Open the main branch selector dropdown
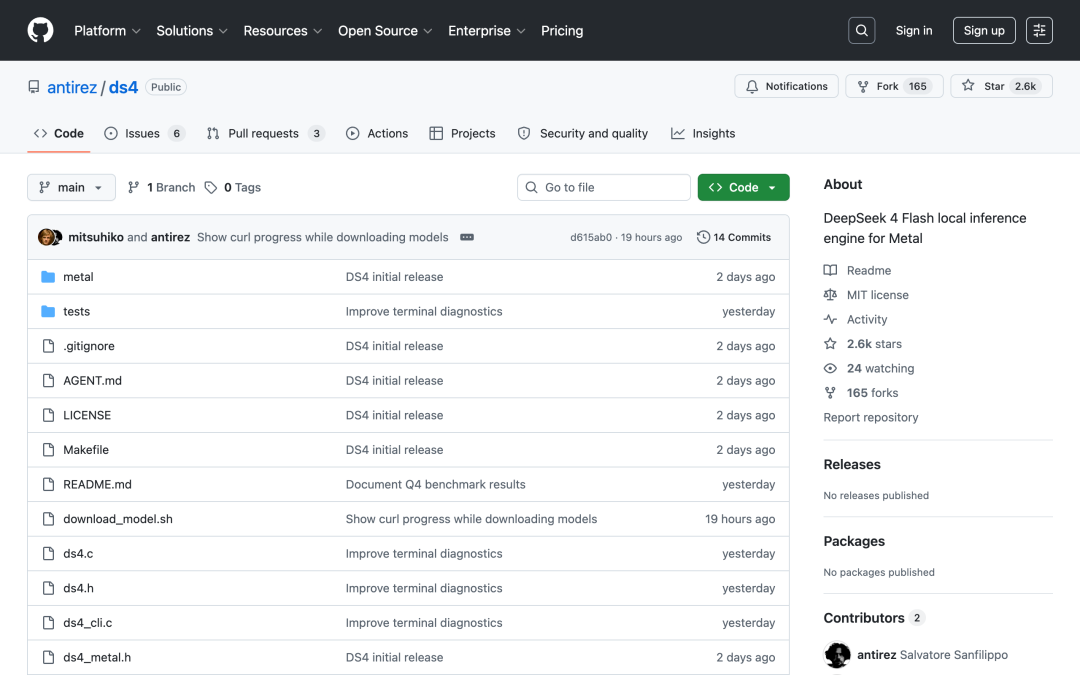 72,187
